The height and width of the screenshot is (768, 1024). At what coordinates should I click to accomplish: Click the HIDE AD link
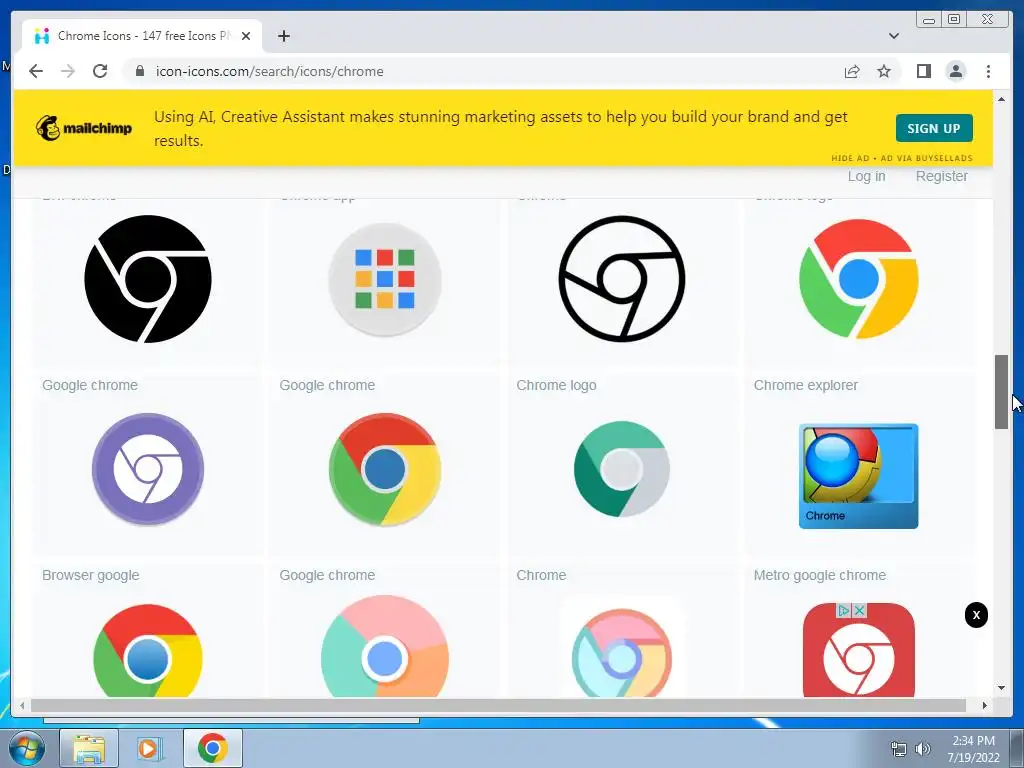[850, 158]
